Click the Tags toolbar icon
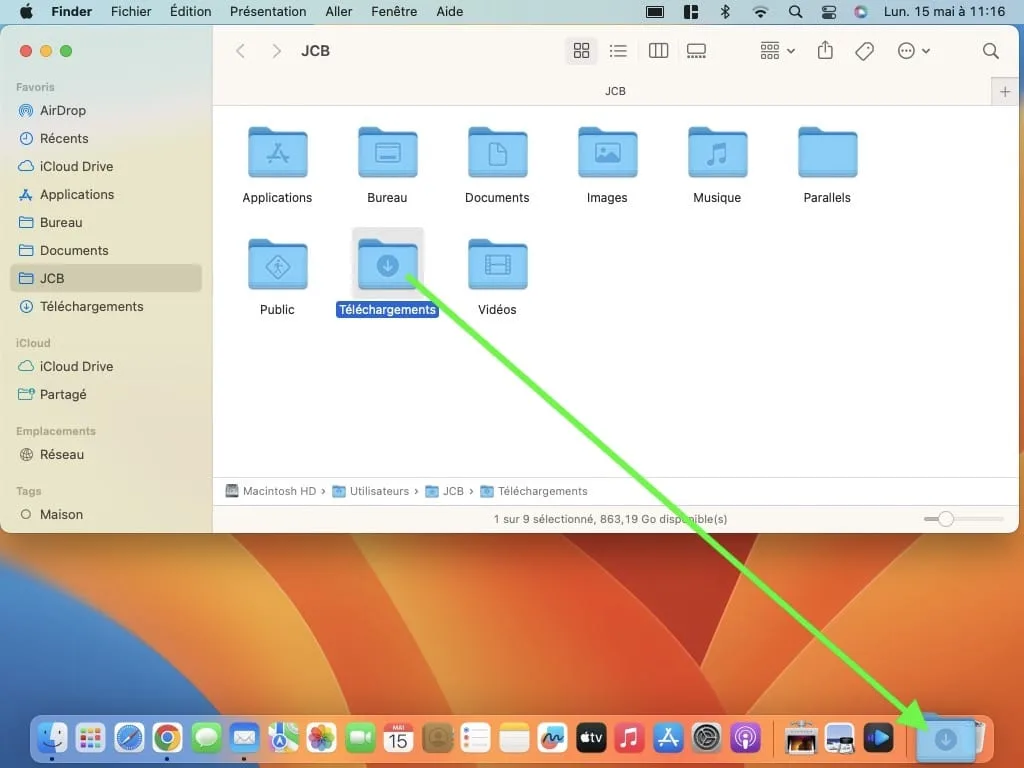Image resolution: width=1024 pixels, height=768 pixels. coord(865,51)
